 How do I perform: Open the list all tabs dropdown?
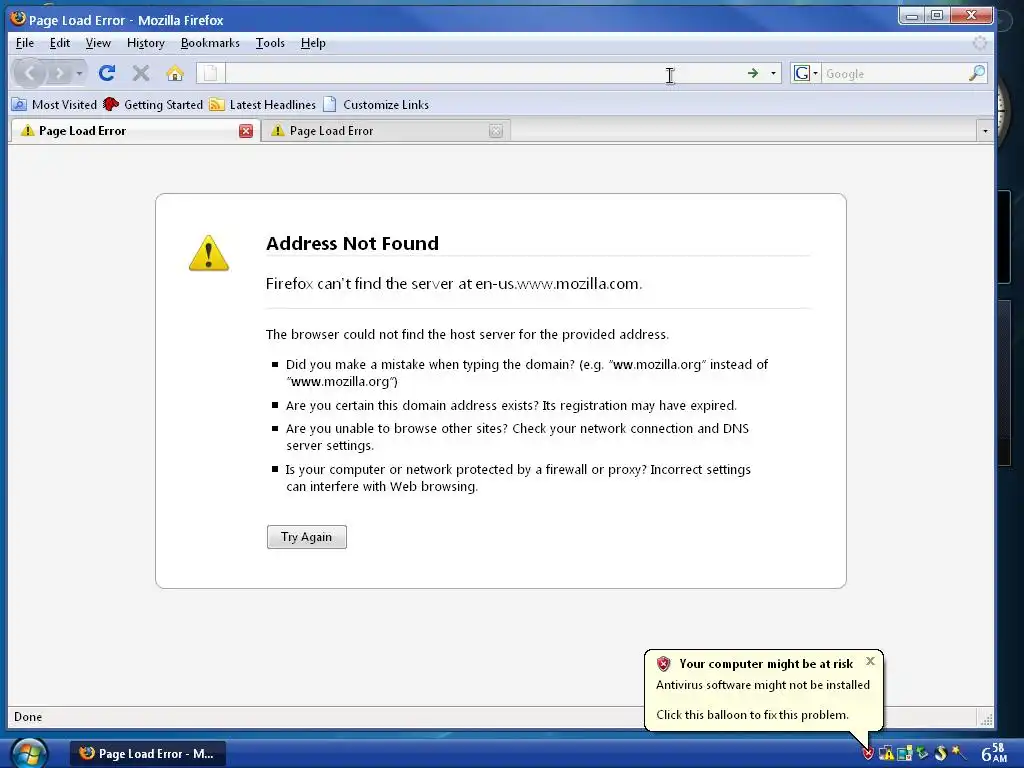point(985,131)
